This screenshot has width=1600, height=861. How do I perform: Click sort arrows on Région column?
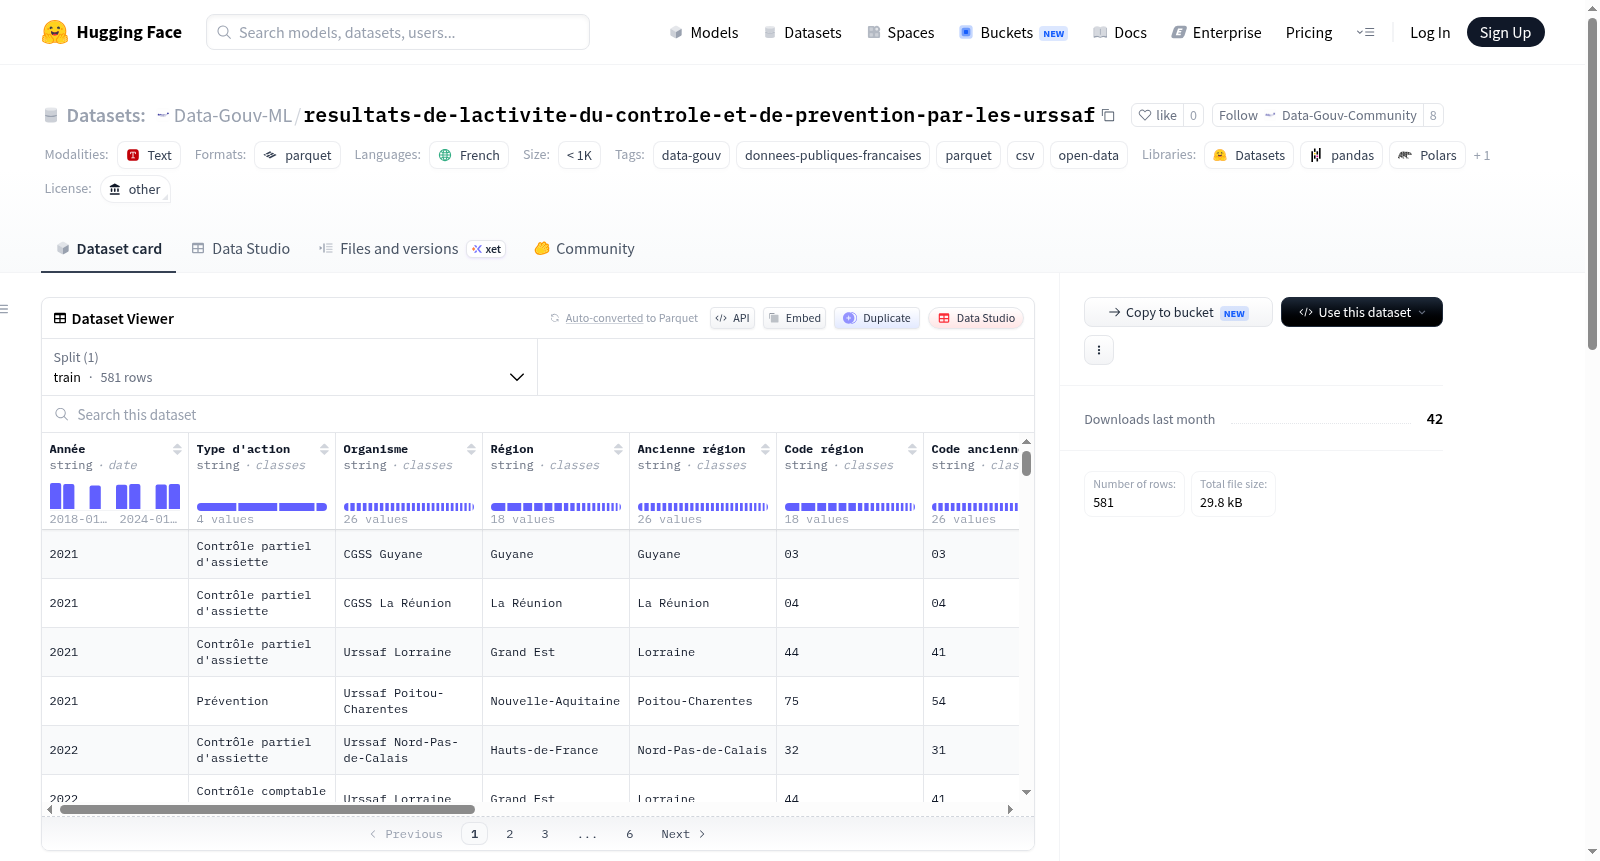click(618, 449)
